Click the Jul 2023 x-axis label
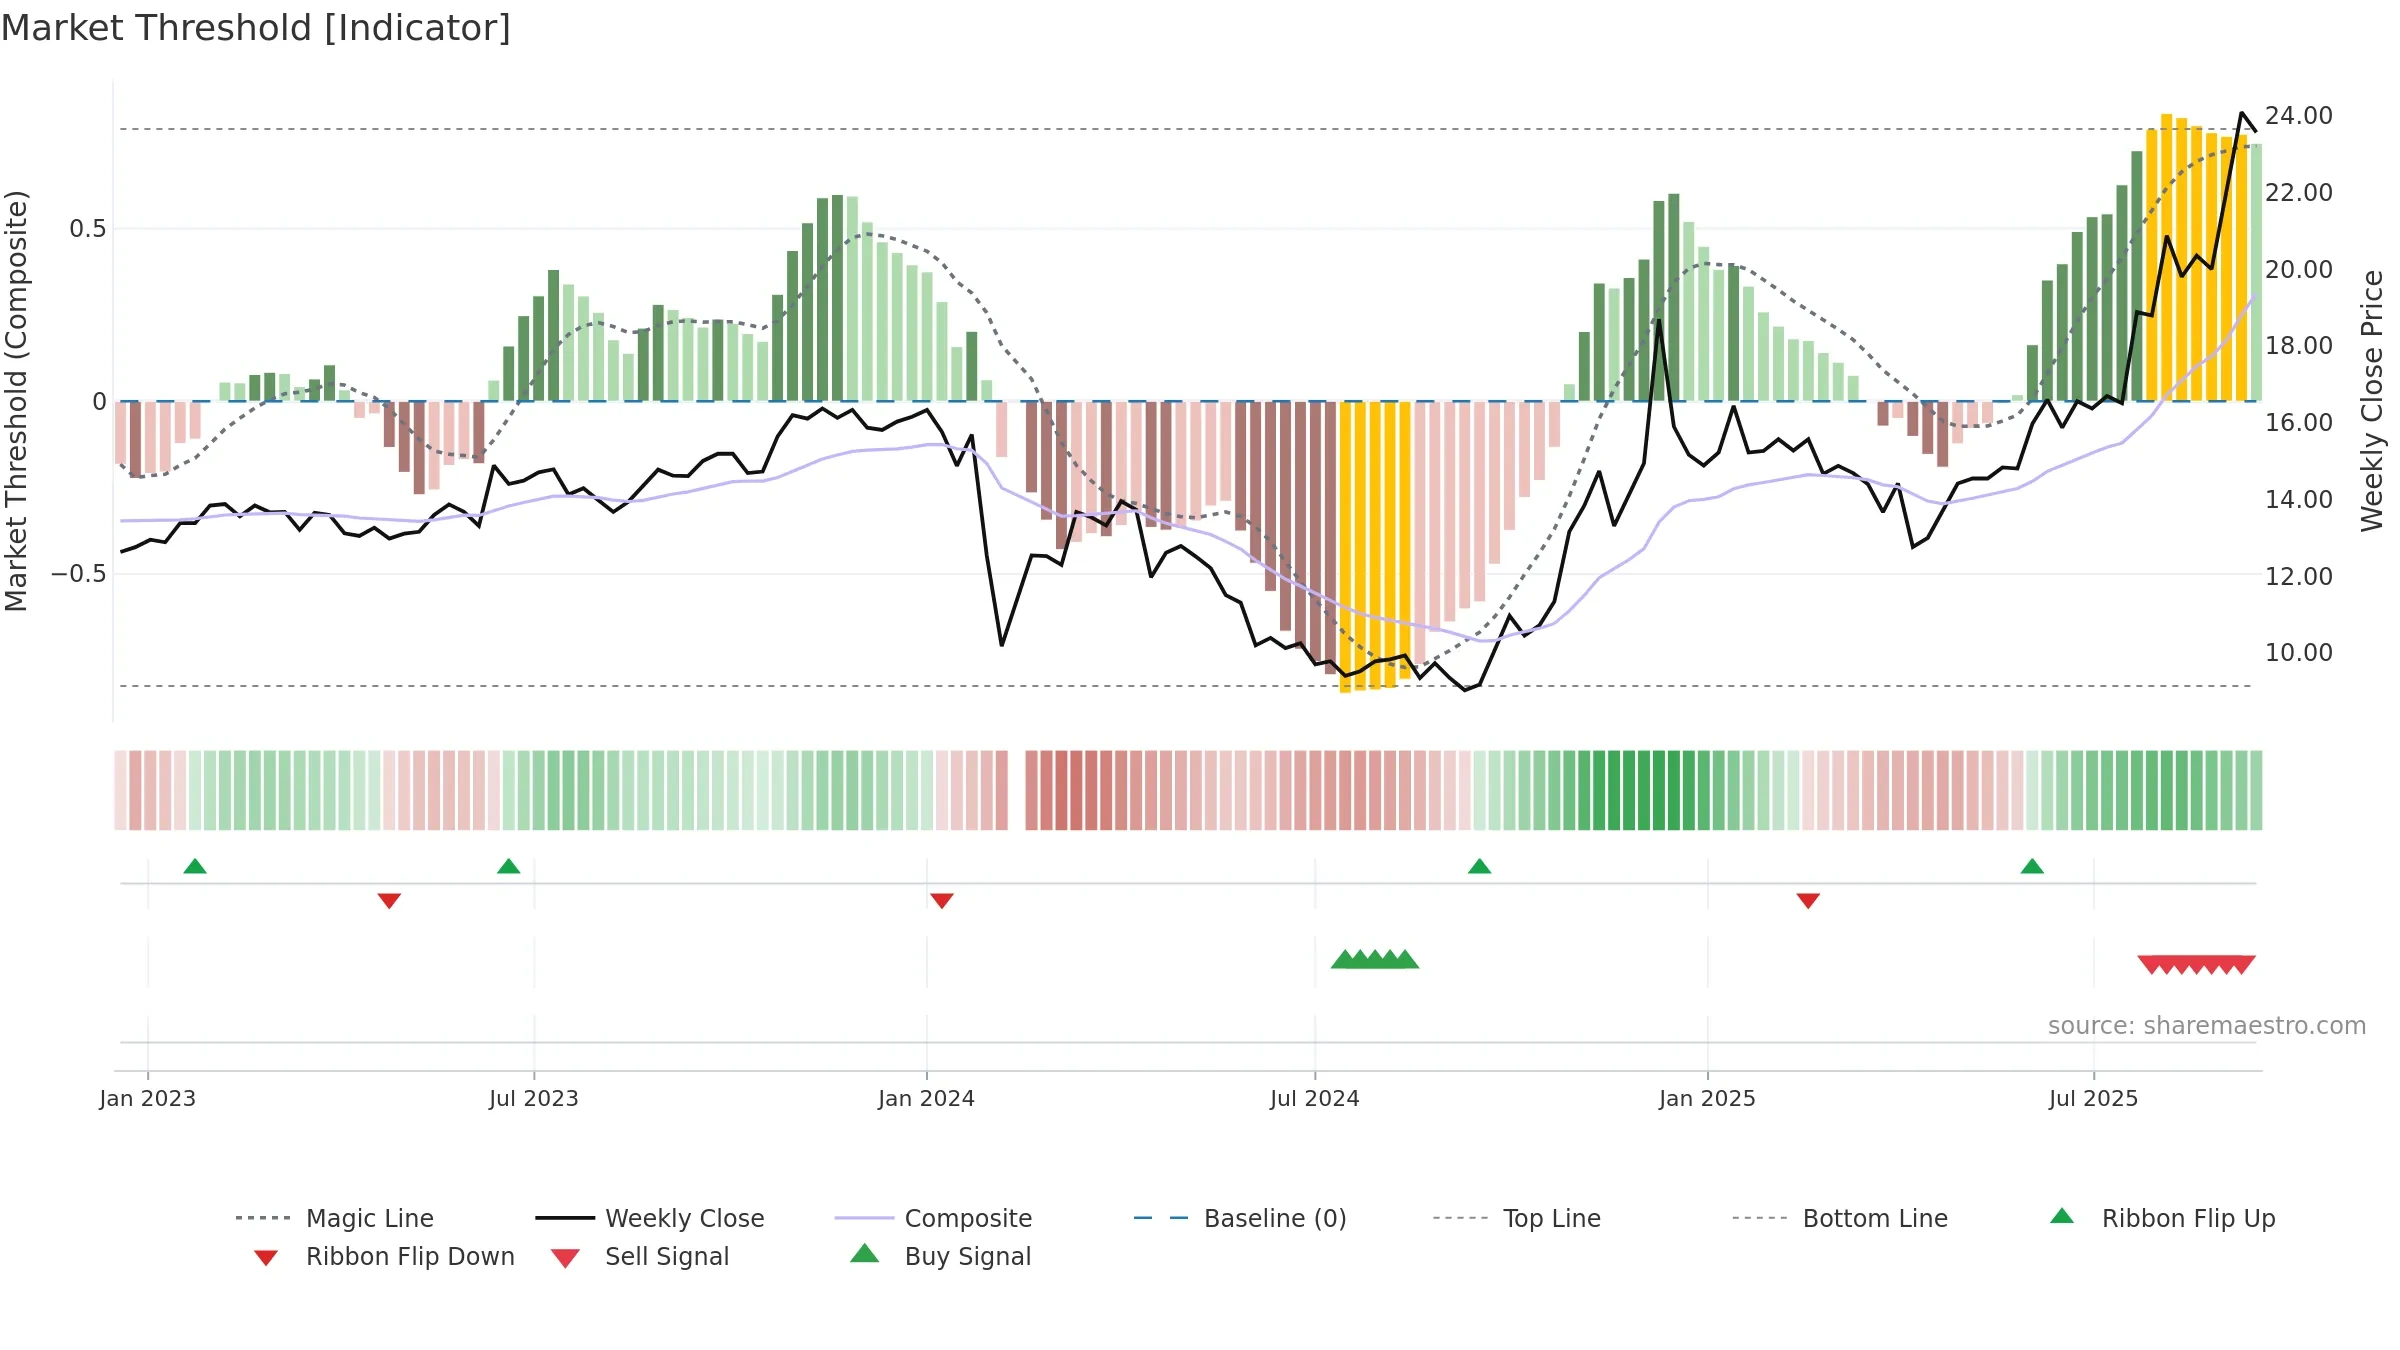 pyautogui.click(x=534, y=1098)
